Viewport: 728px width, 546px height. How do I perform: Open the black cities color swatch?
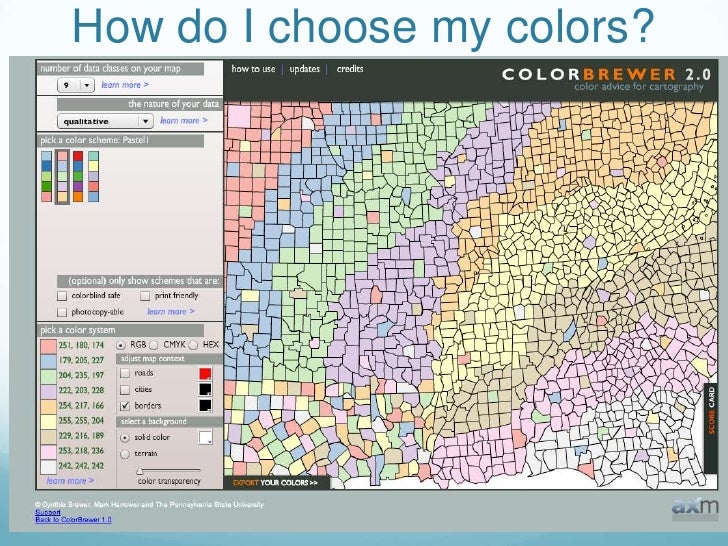(x=205, y=389)
